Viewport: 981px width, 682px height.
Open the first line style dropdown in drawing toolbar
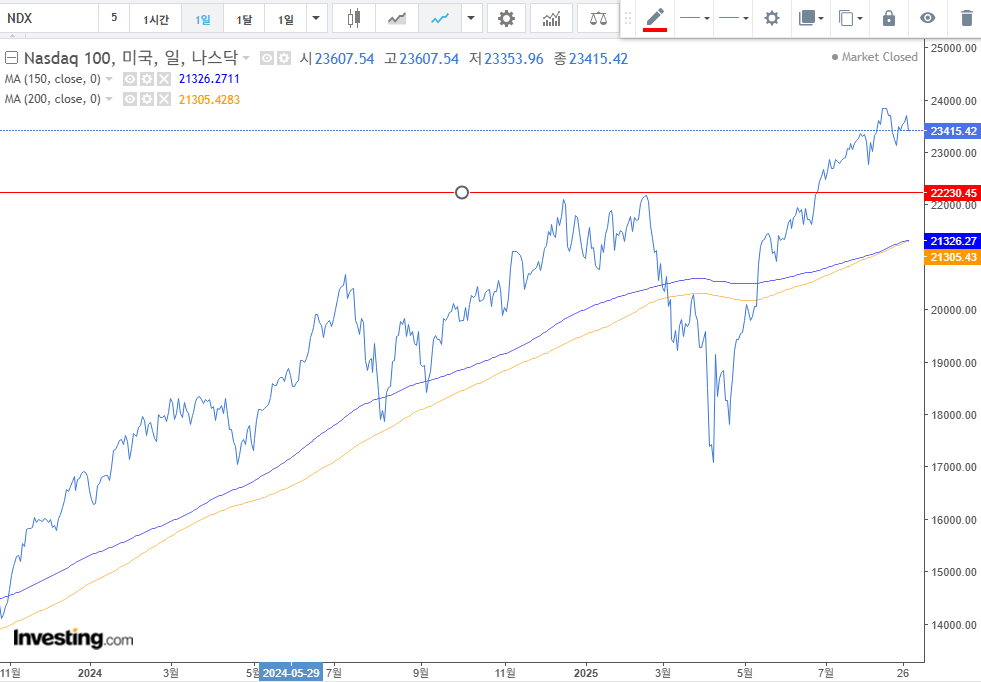click(694, 18)
